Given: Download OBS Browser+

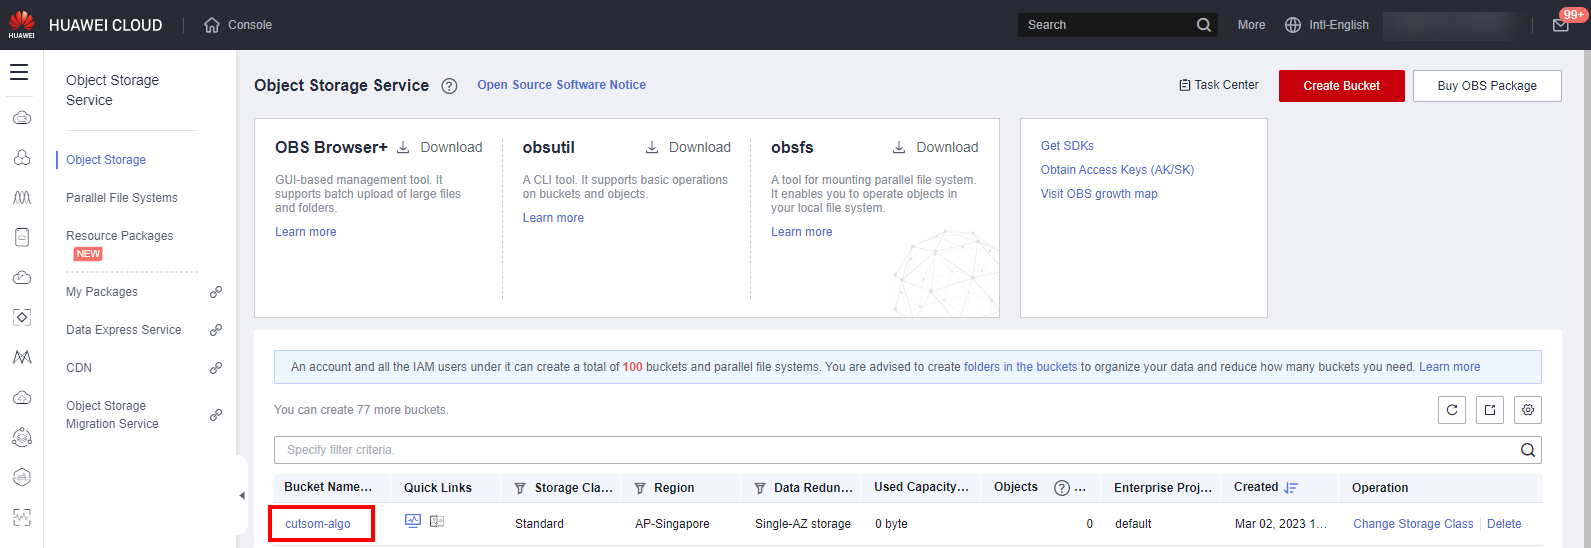Looking at the screenshot, I should pyautogui.click(x=440, y=147).
